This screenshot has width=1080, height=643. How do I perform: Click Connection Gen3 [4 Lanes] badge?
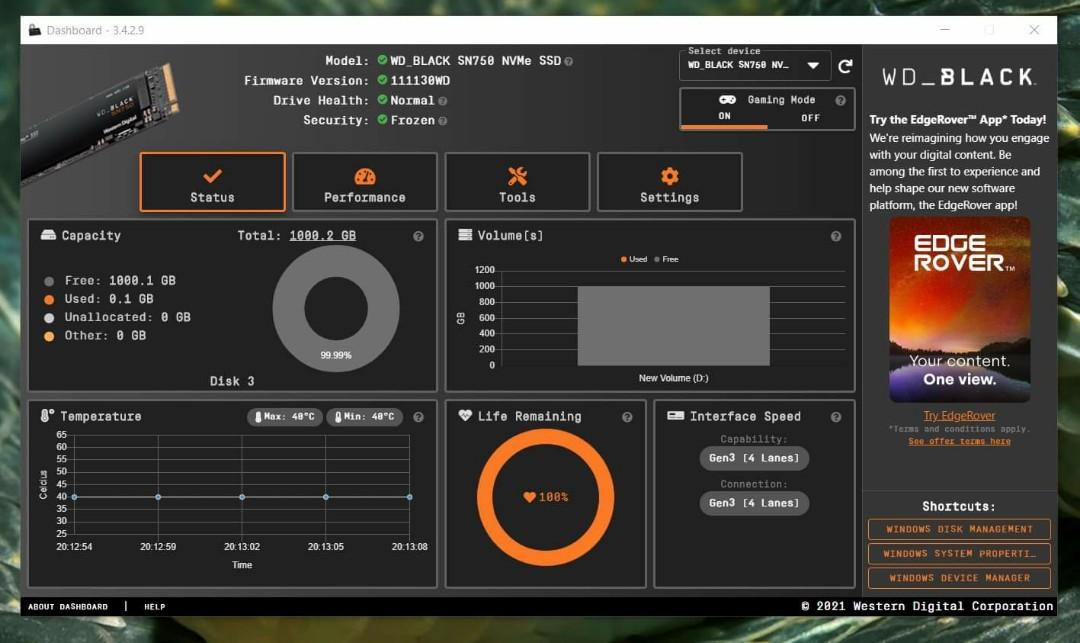[x=754, y=503]
